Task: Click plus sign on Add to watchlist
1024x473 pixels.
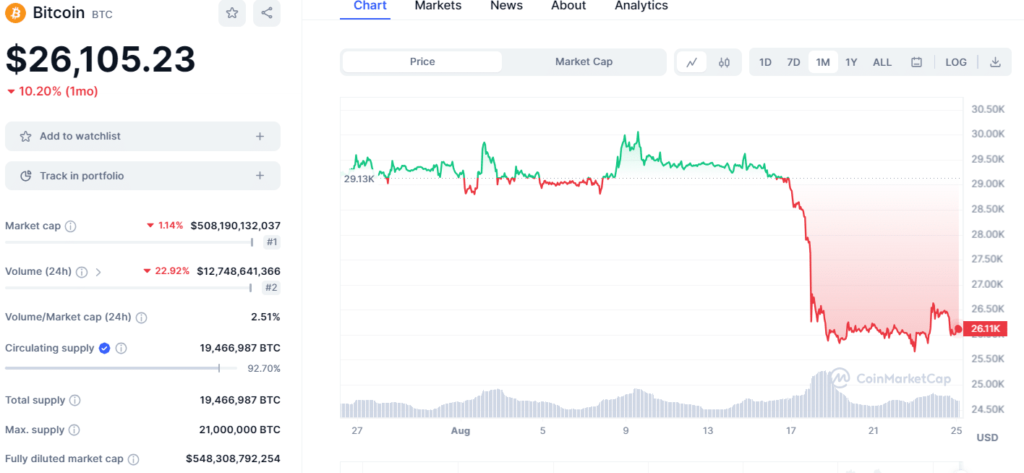Action: [260, 137]
